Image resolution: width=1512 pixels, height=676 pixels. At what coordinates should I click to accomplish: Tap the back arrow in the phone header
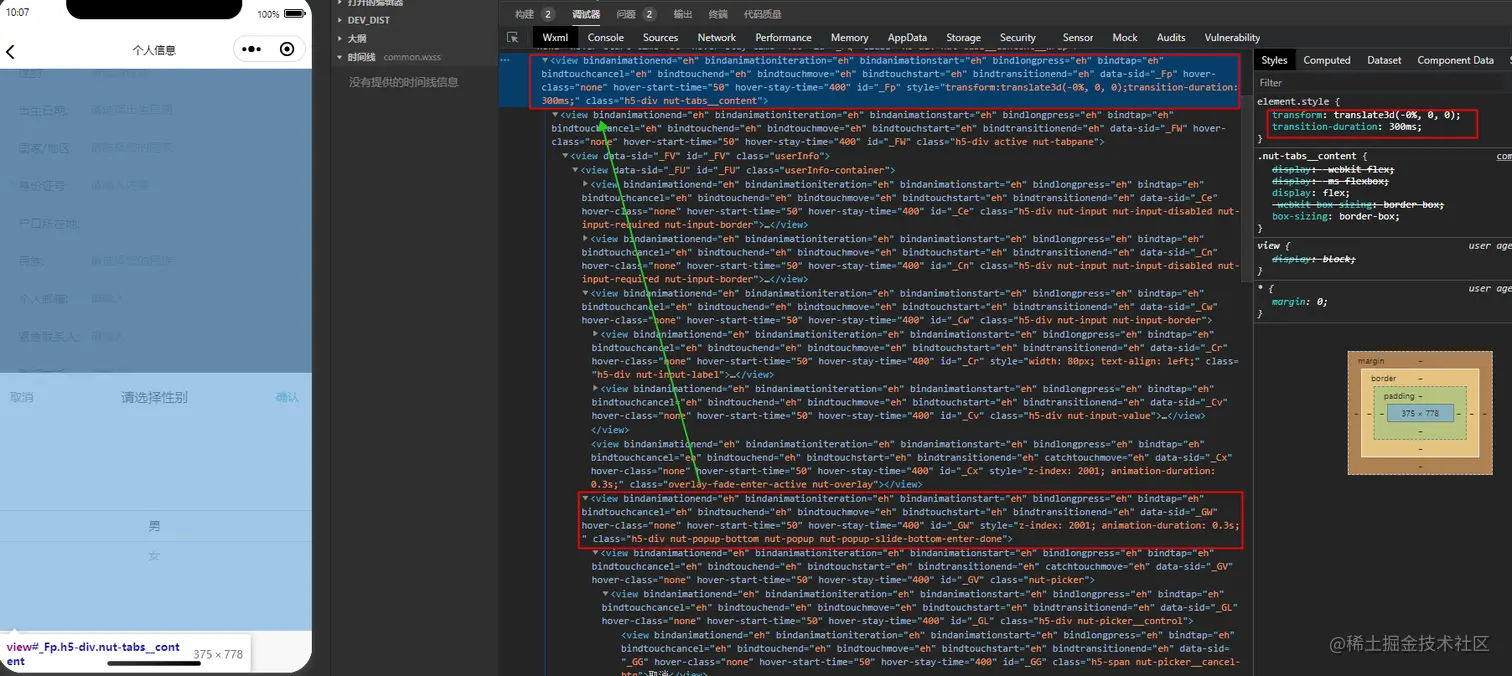point(11,51)
